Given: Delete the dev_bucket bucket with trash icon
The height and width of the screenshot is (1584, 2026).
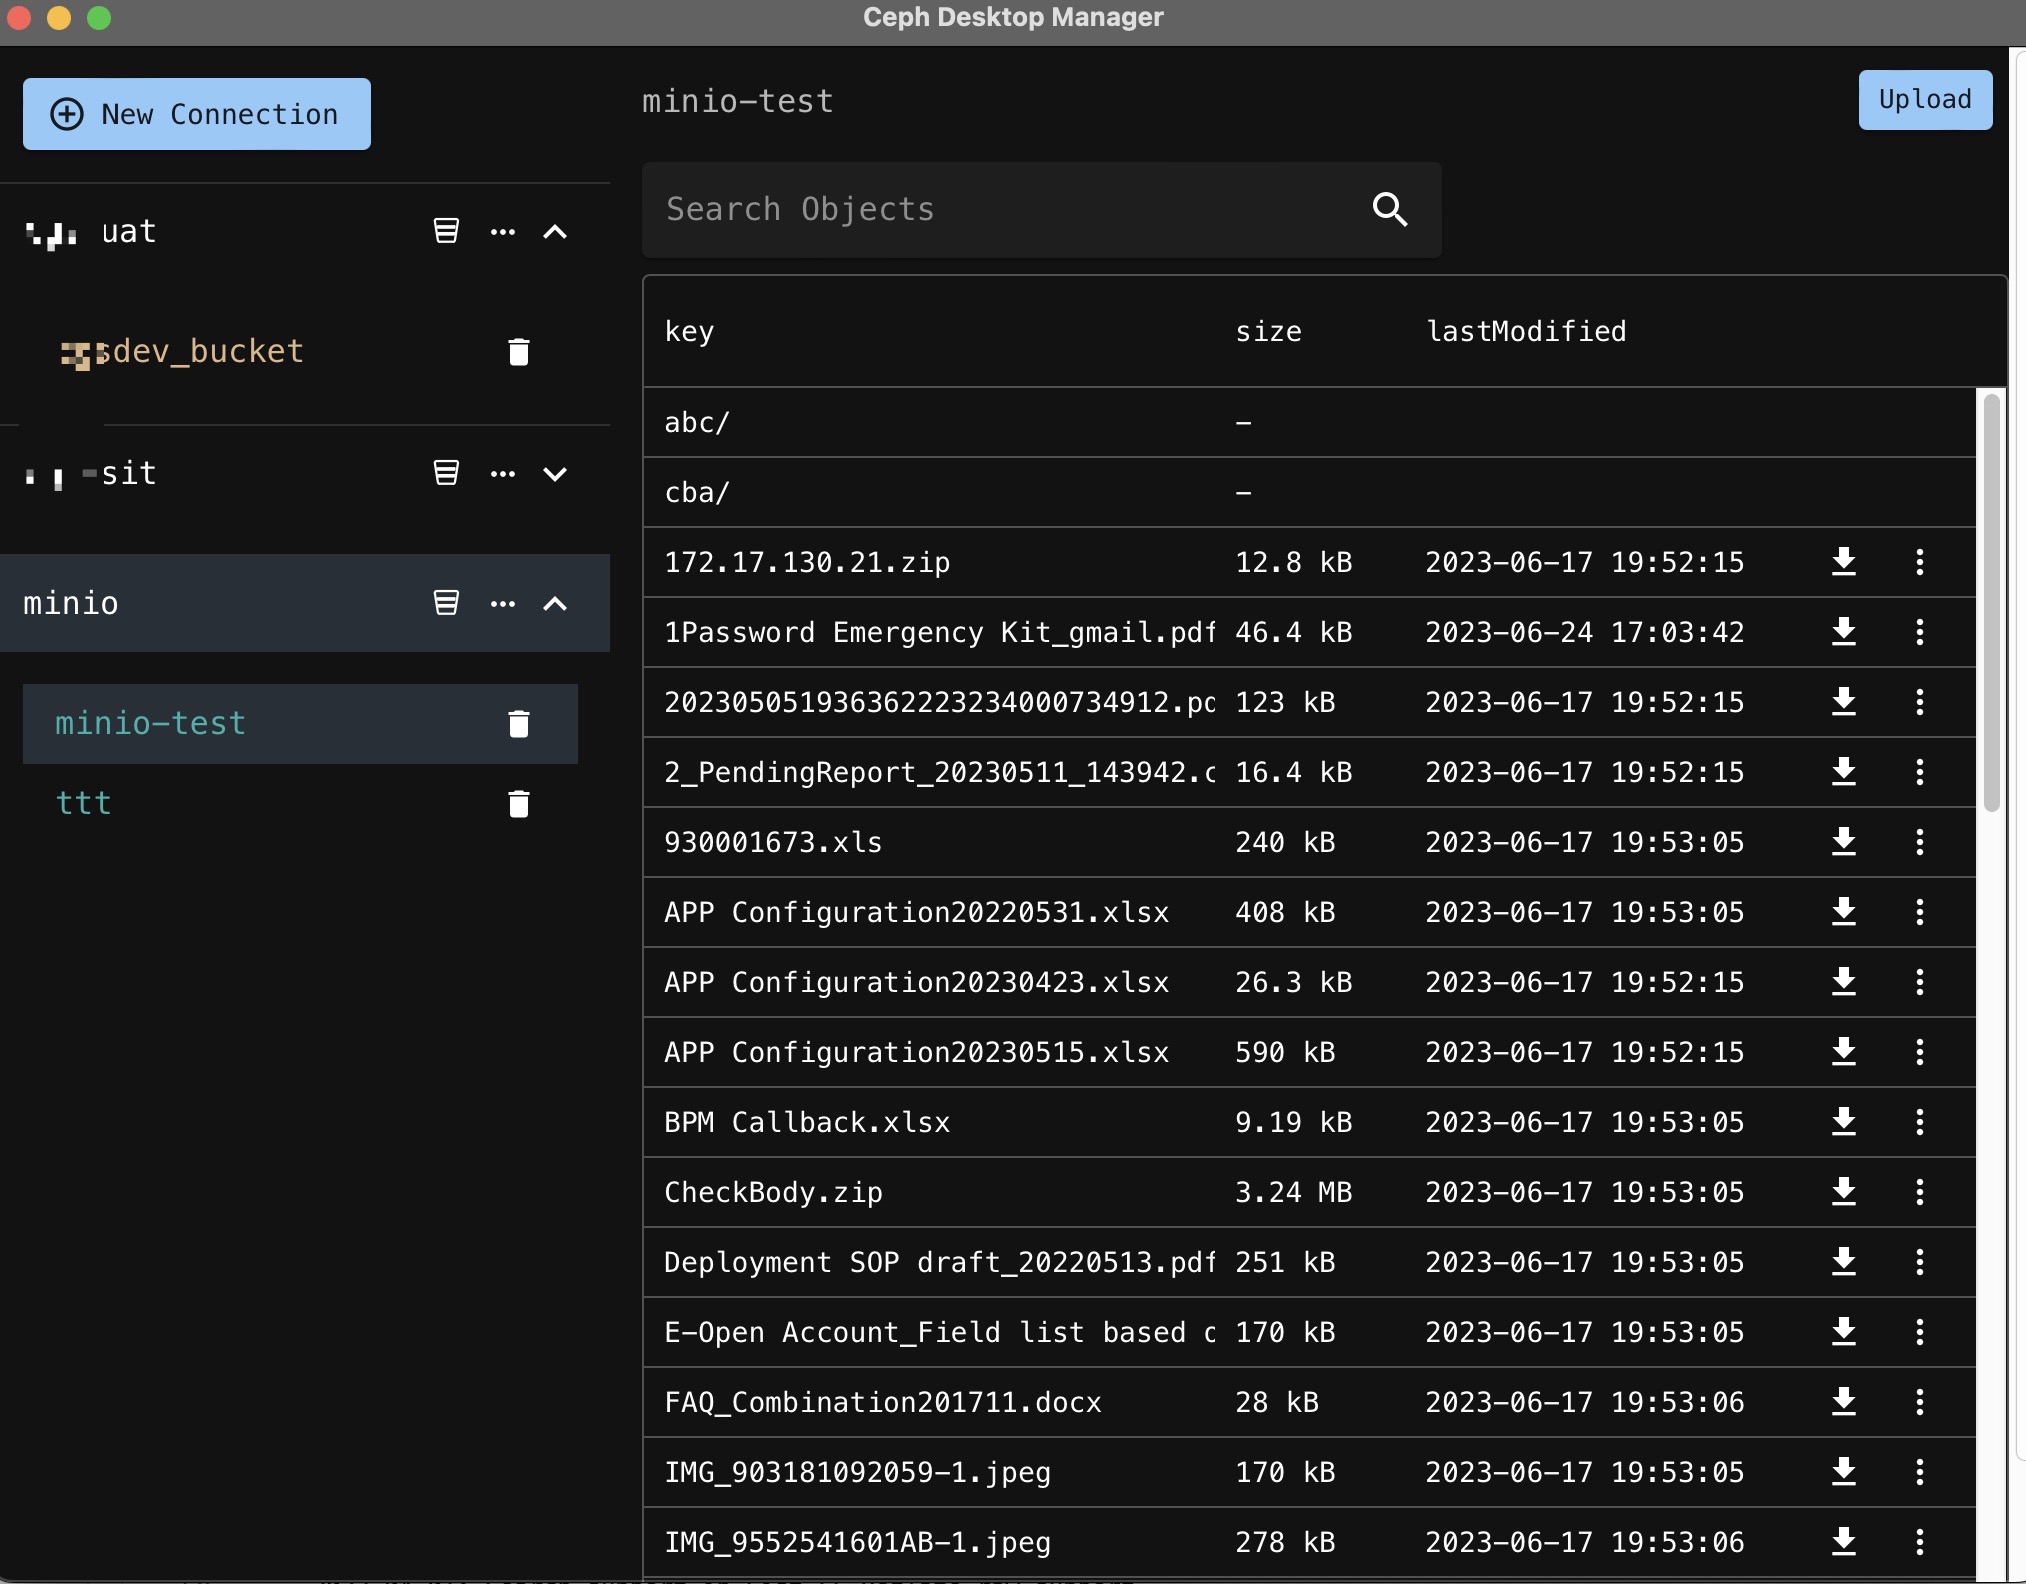Looking at the screenshot, I should coord(518,352).
